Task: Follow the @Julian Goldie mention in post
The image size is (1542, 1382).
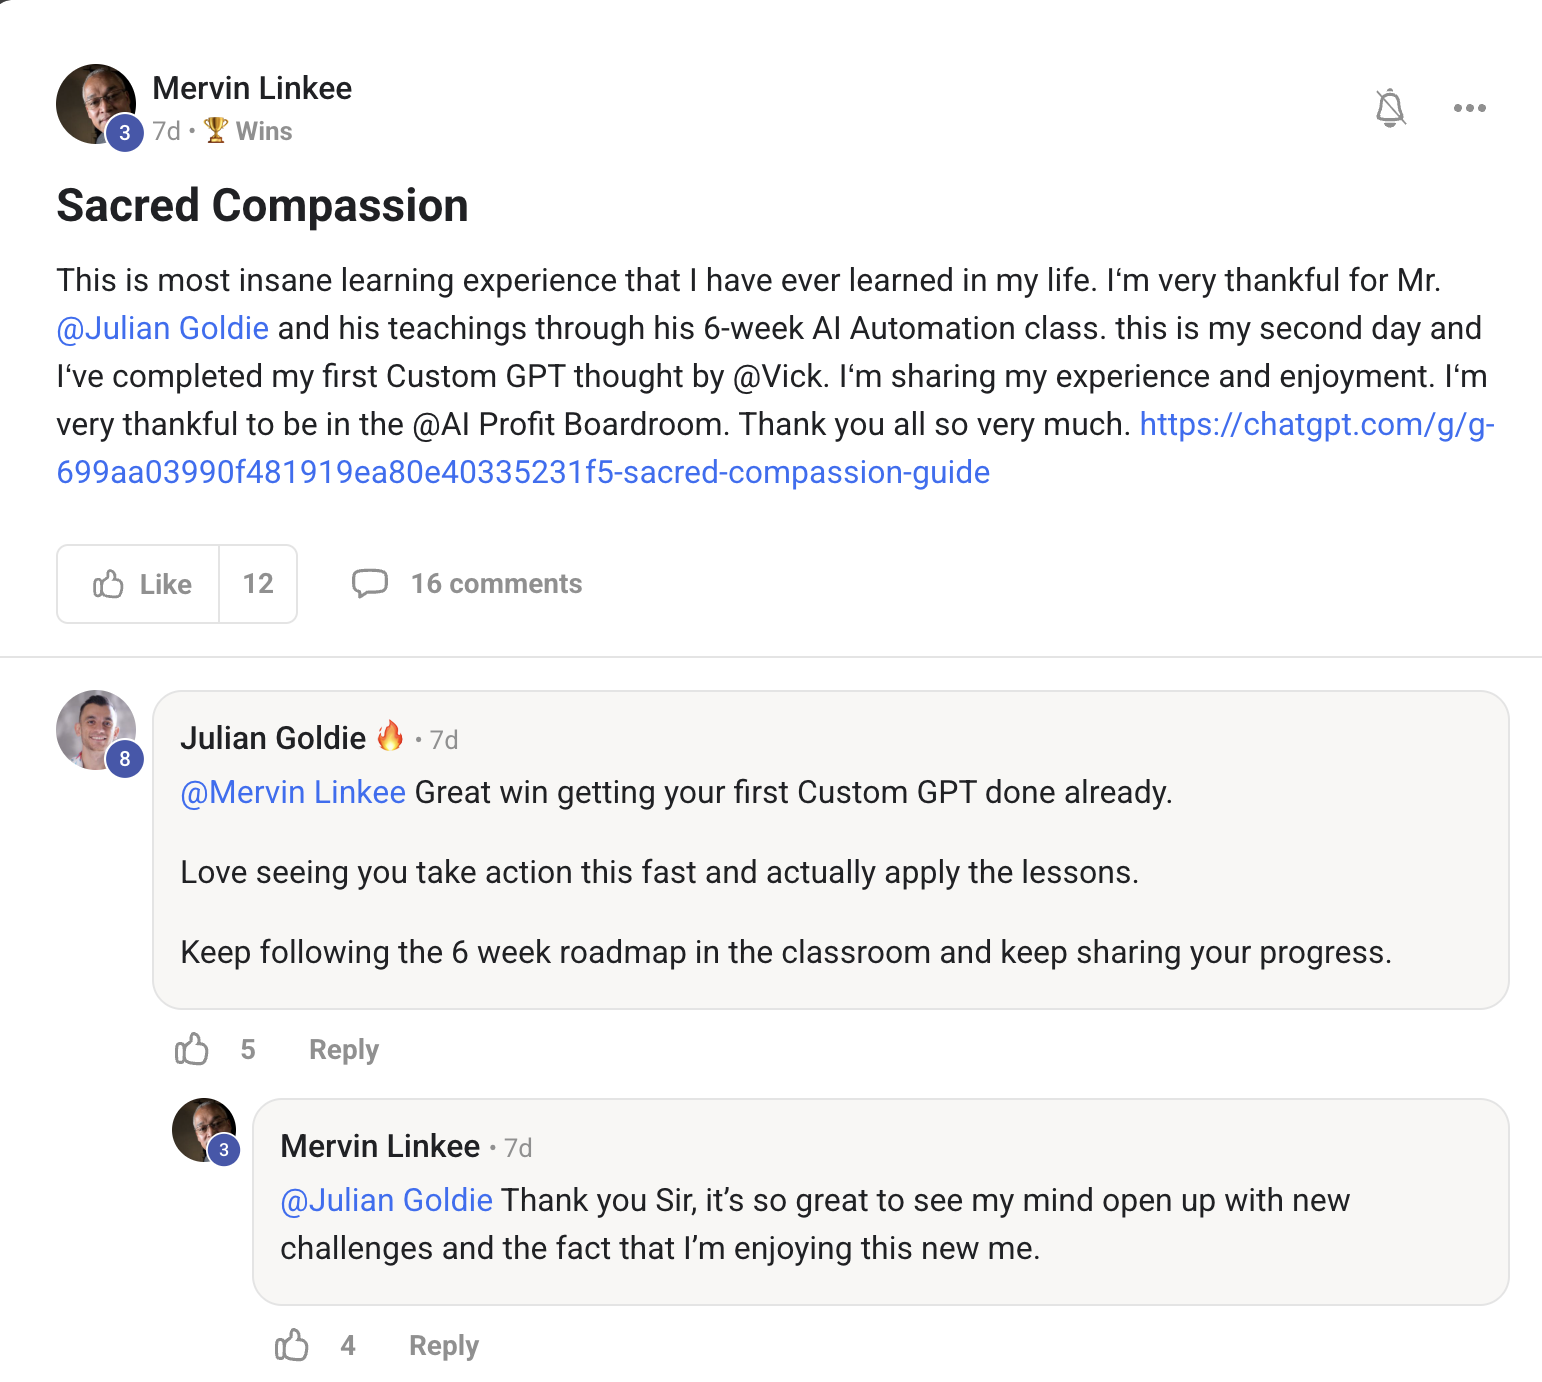Action: point(163,328)
